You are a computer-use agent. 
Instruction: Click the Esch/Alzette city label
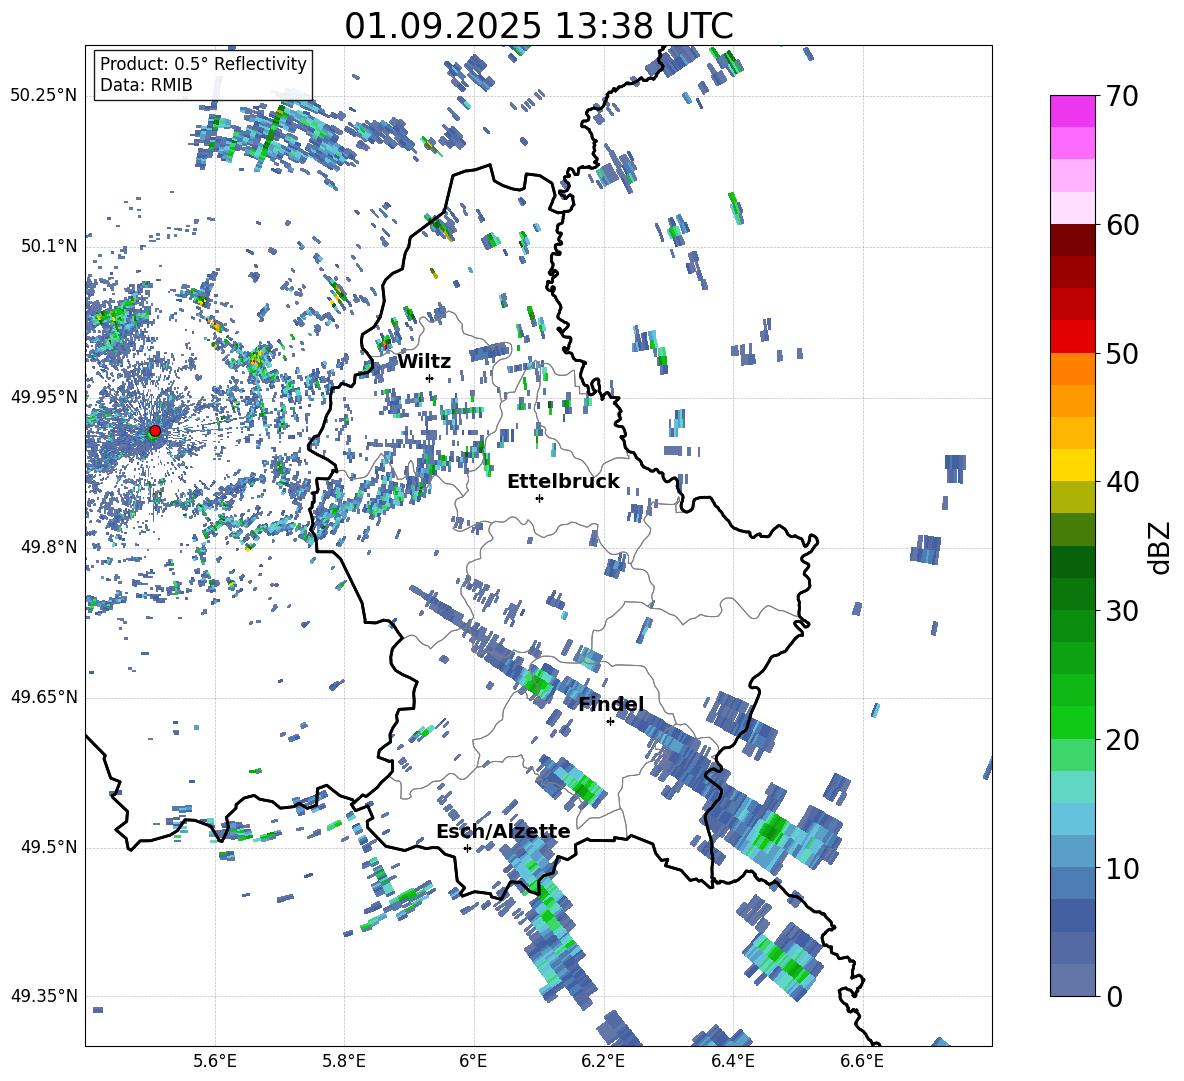coord(503,831)
